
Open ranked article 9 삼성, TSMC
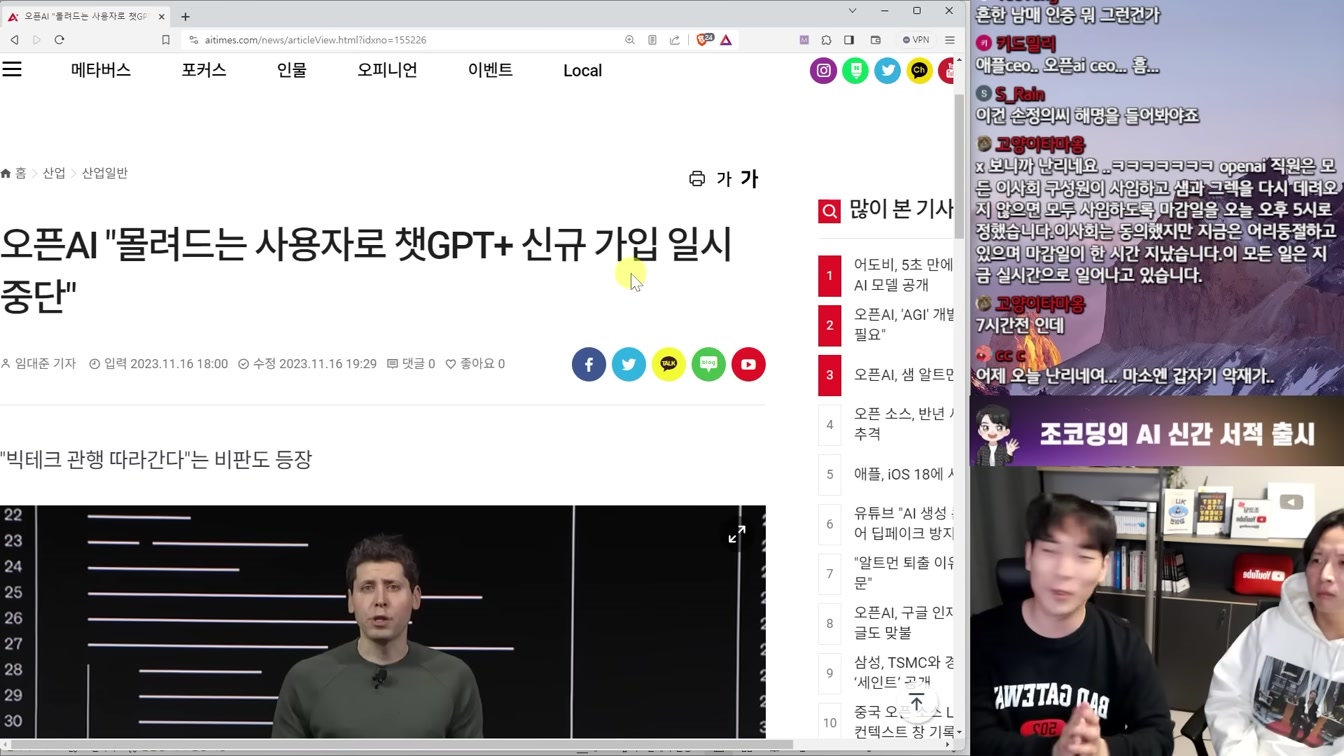point(886,672)
